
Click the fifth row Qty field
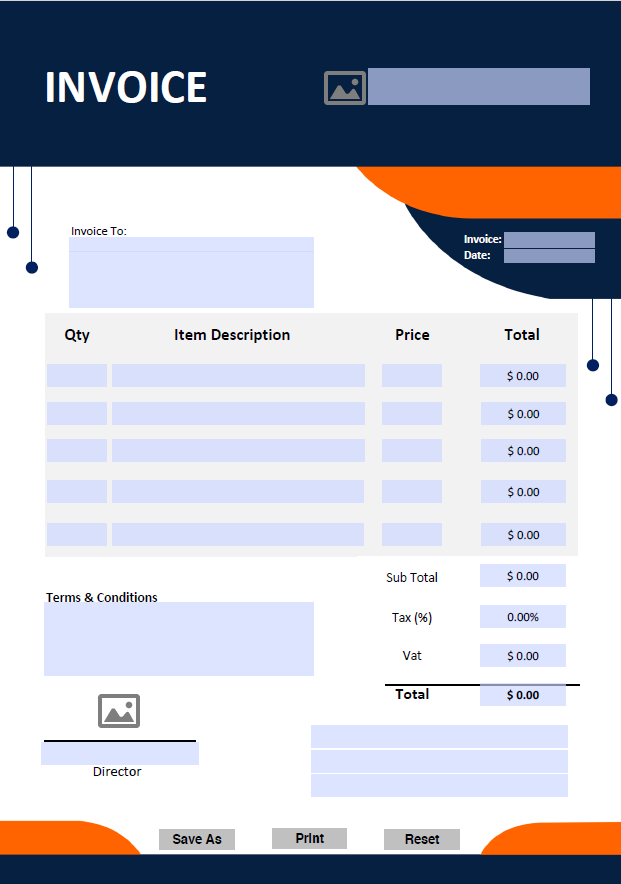(77, 535)
